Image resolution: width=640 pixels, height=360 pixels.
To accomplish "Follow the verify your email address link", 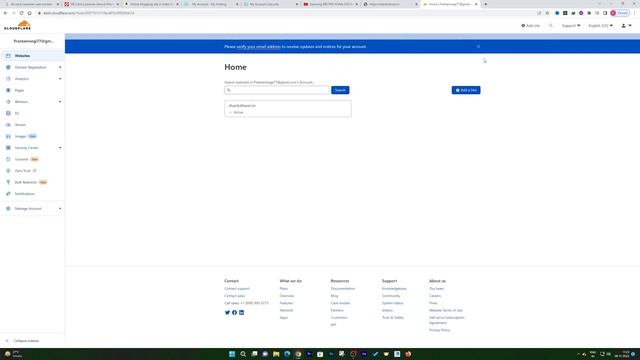I will point(259,47).
